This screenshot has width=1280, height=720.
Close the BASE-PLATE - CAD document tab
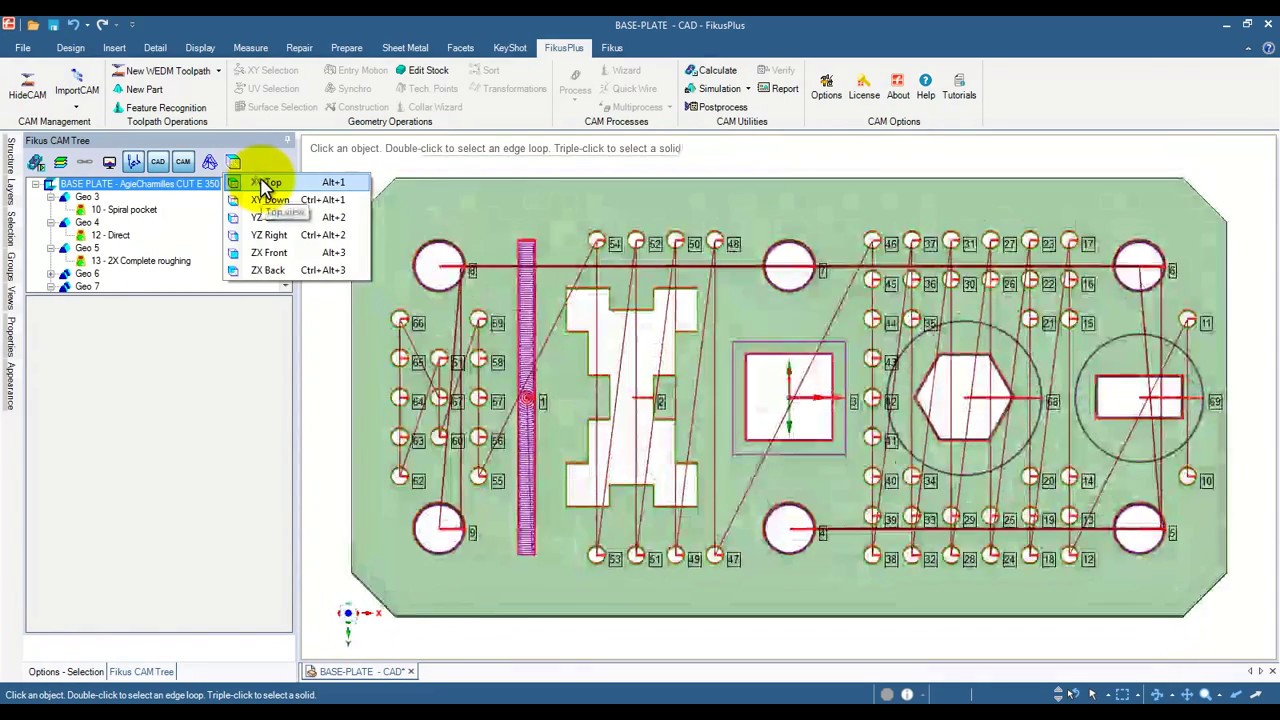tap(410, 672)
